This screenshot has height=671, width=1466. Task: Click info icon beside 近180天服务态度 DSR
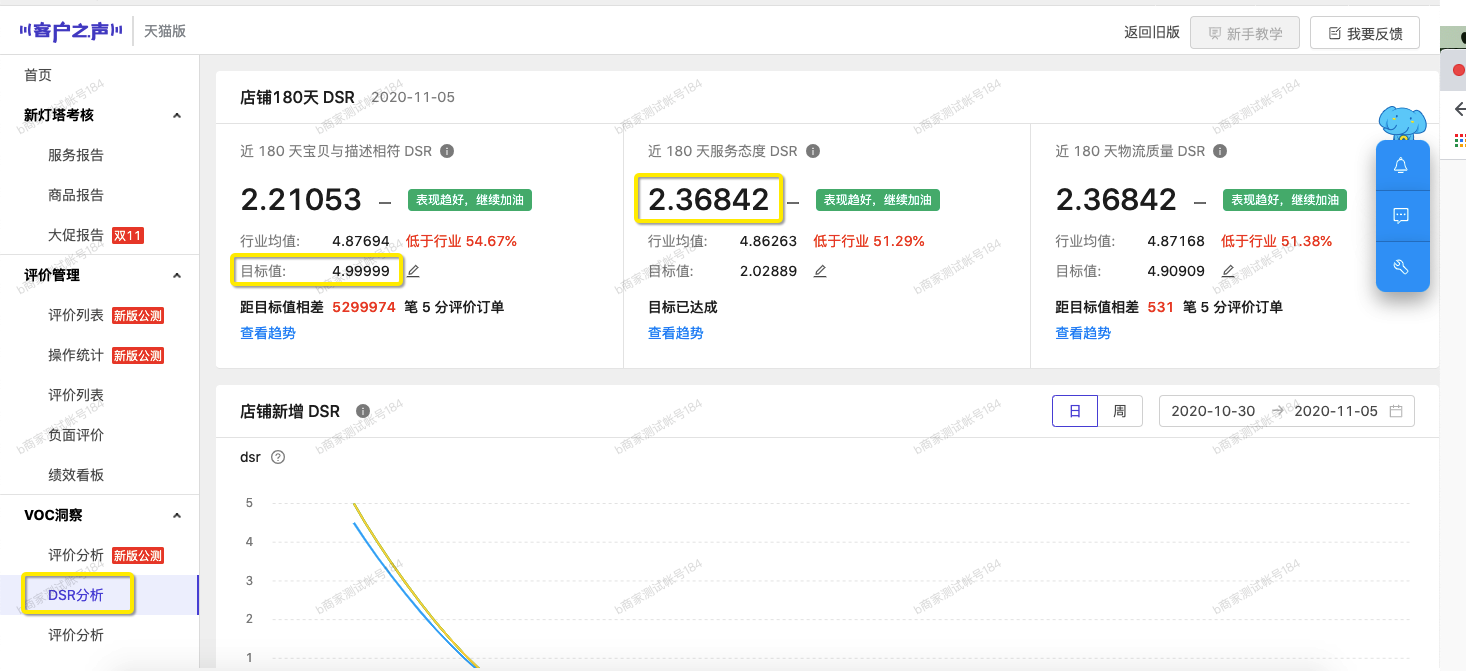point(813,151)
